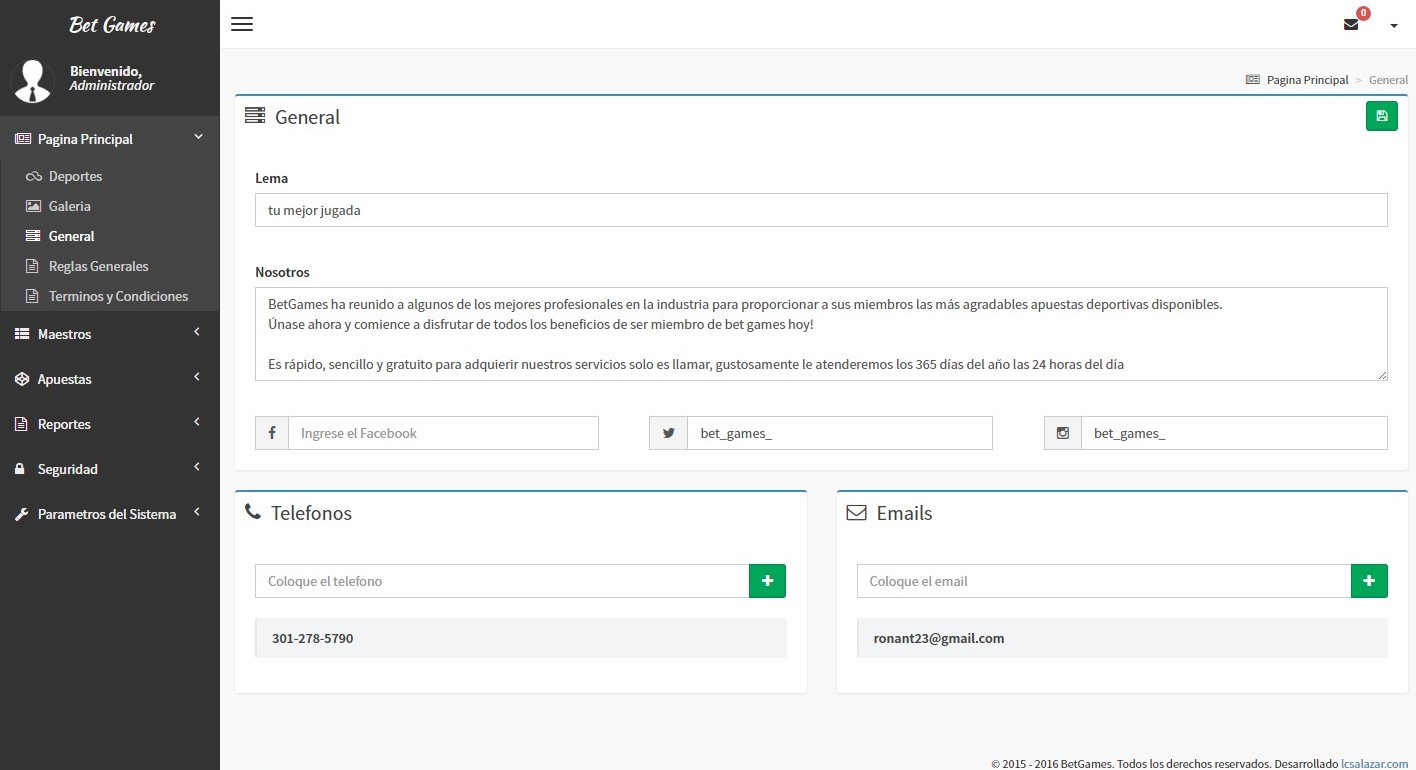
Task: Click into the Lema text field
Action: click(x=820, y=210)
